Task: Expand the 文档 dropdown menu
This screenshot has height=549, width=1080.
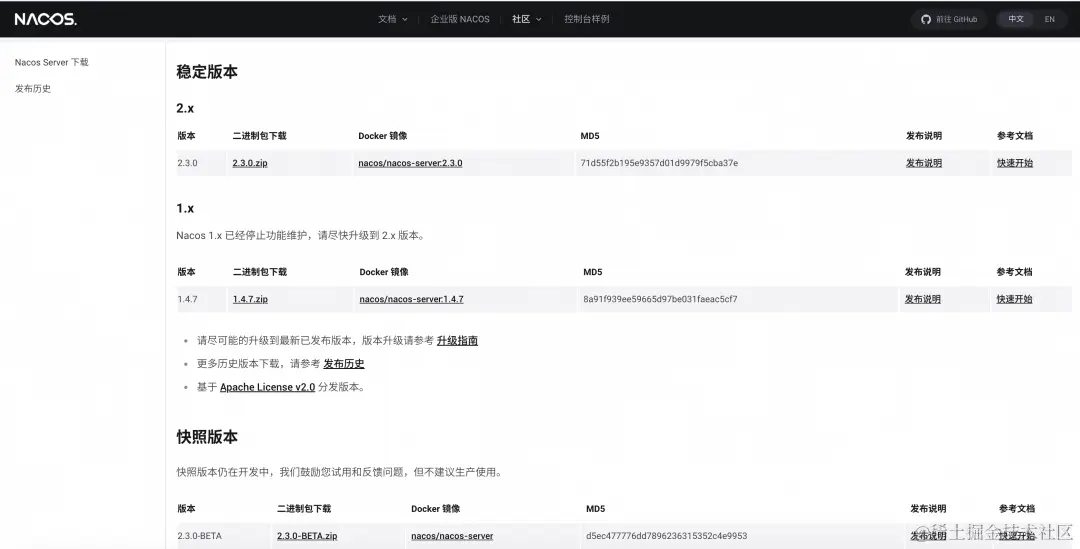Action: click(393, 19)
